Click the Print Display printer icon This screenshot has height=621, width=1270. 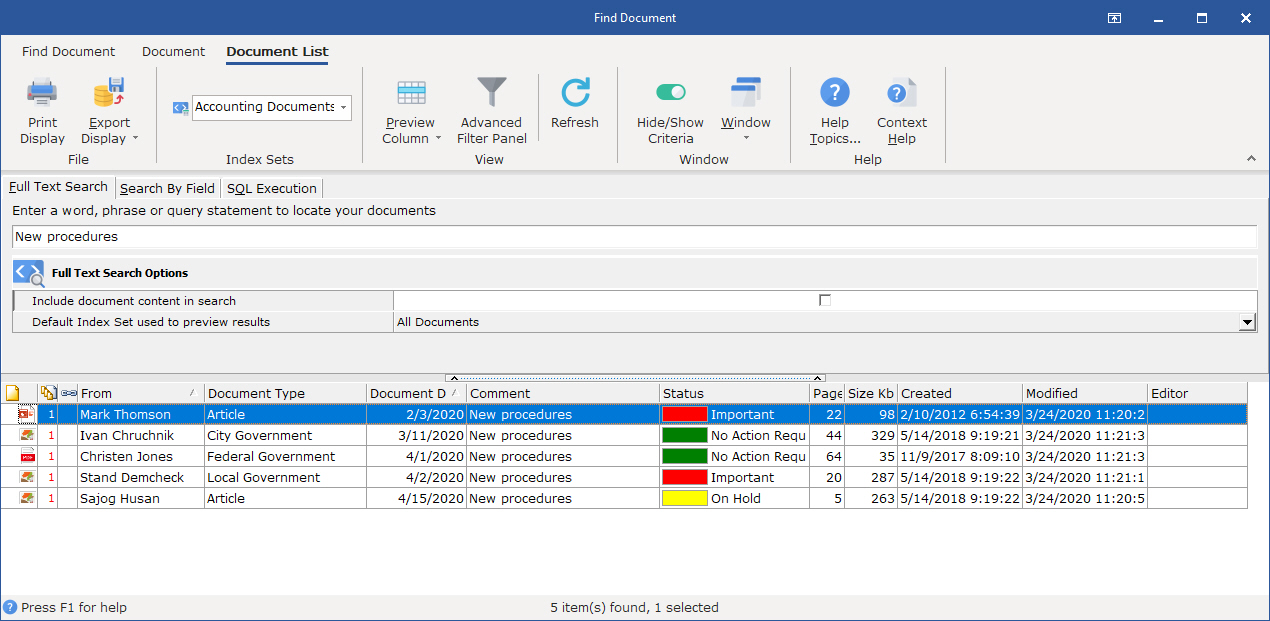(x=42, y=93)
